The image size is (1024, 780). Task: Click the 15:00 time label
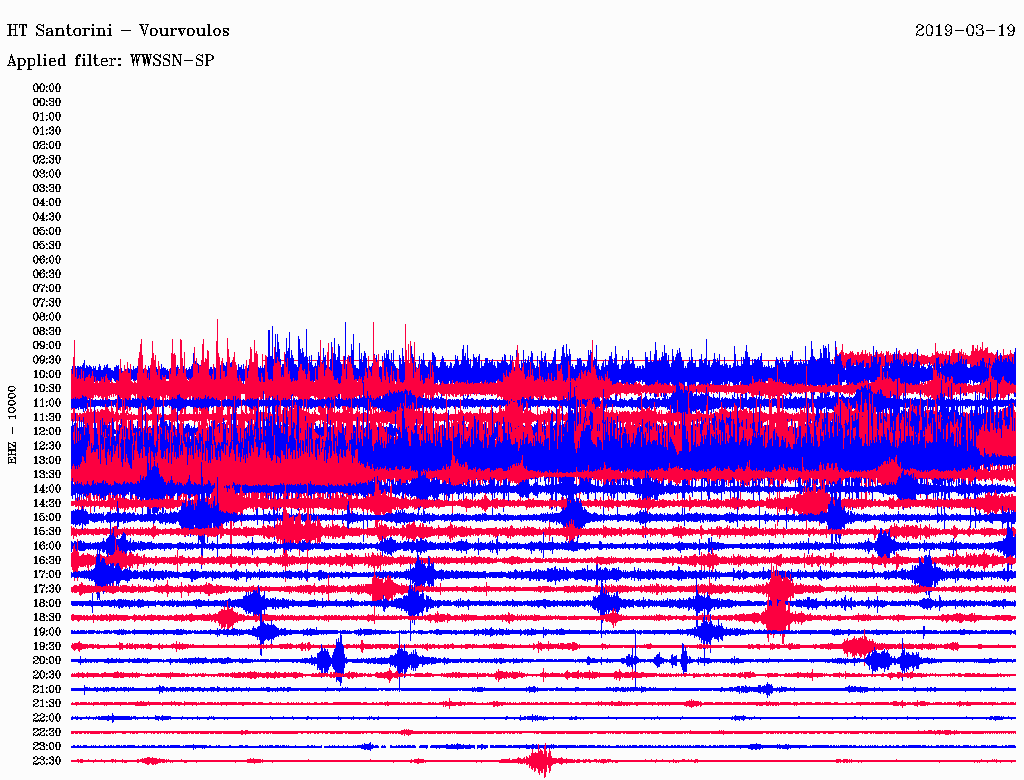(x=47, y=517)
